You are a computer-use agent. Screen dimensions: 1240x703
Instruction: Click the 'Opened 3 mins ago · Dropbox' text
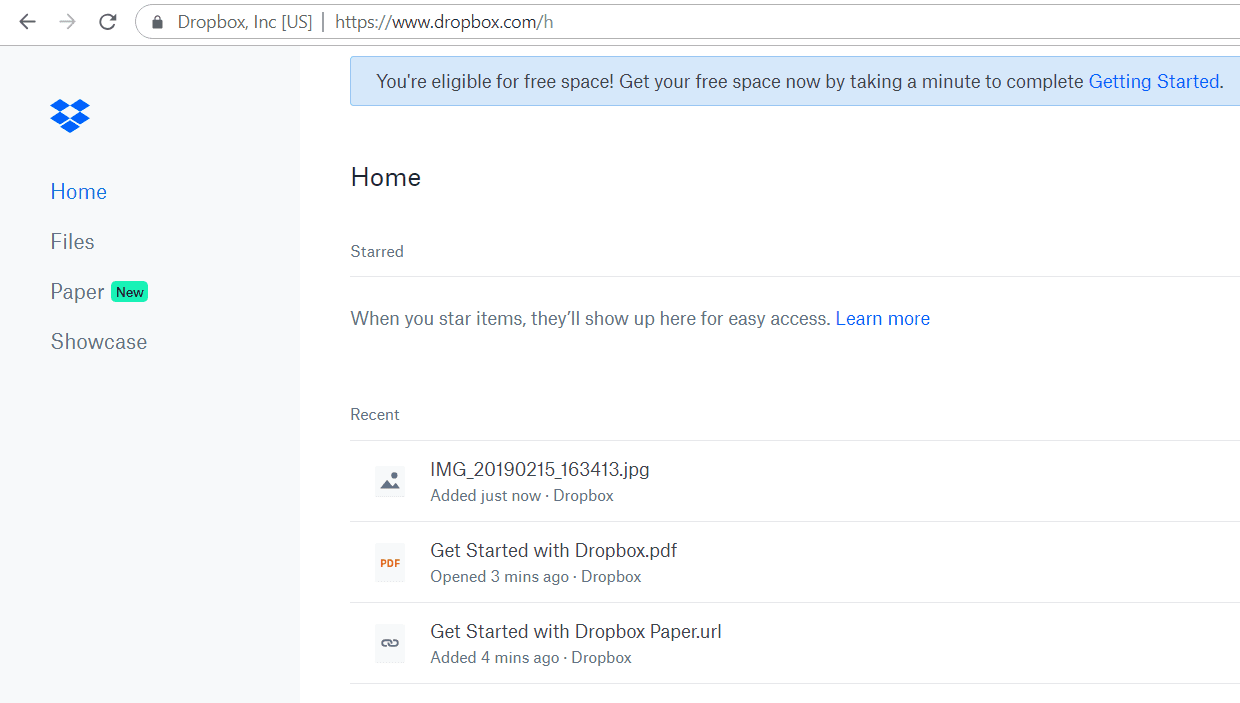(536, 577)
